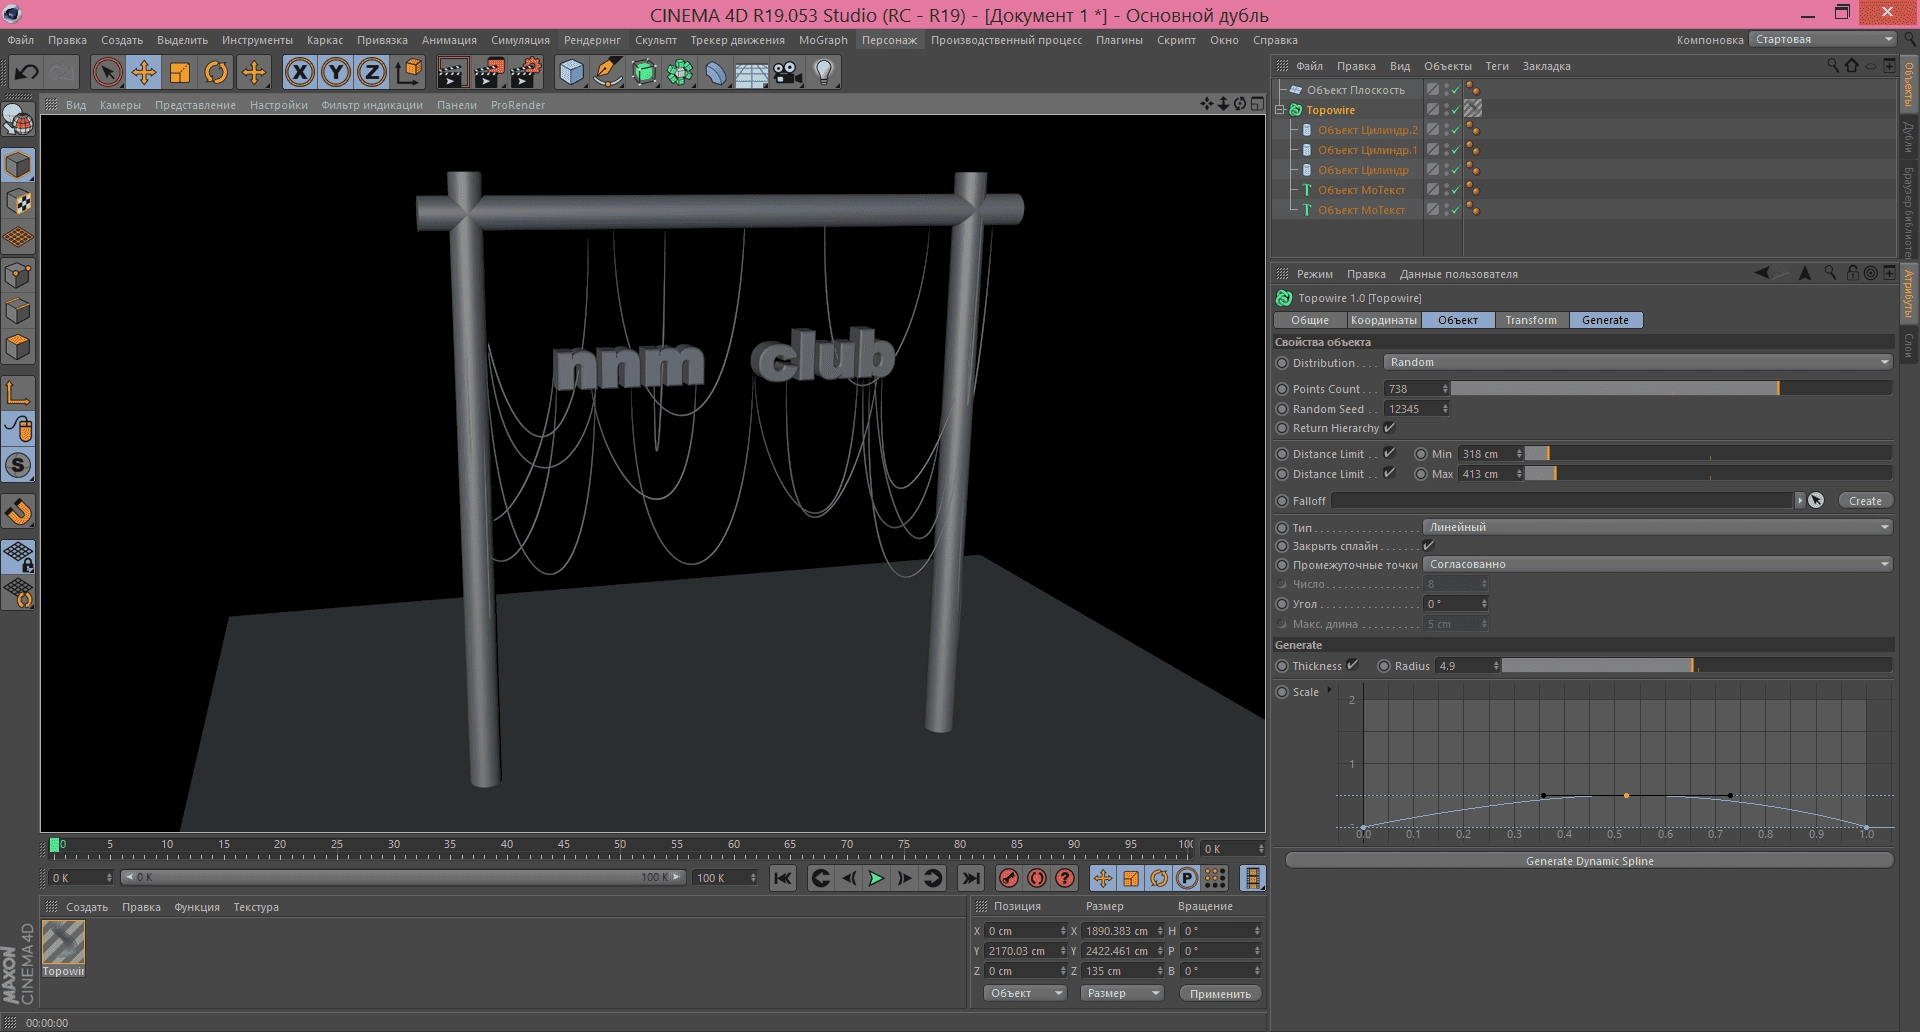This screenshot has width=1920, height=1032.
Task: Select Объект Цилиндр.2 in object tree
Action: [x=1367, y=130]
